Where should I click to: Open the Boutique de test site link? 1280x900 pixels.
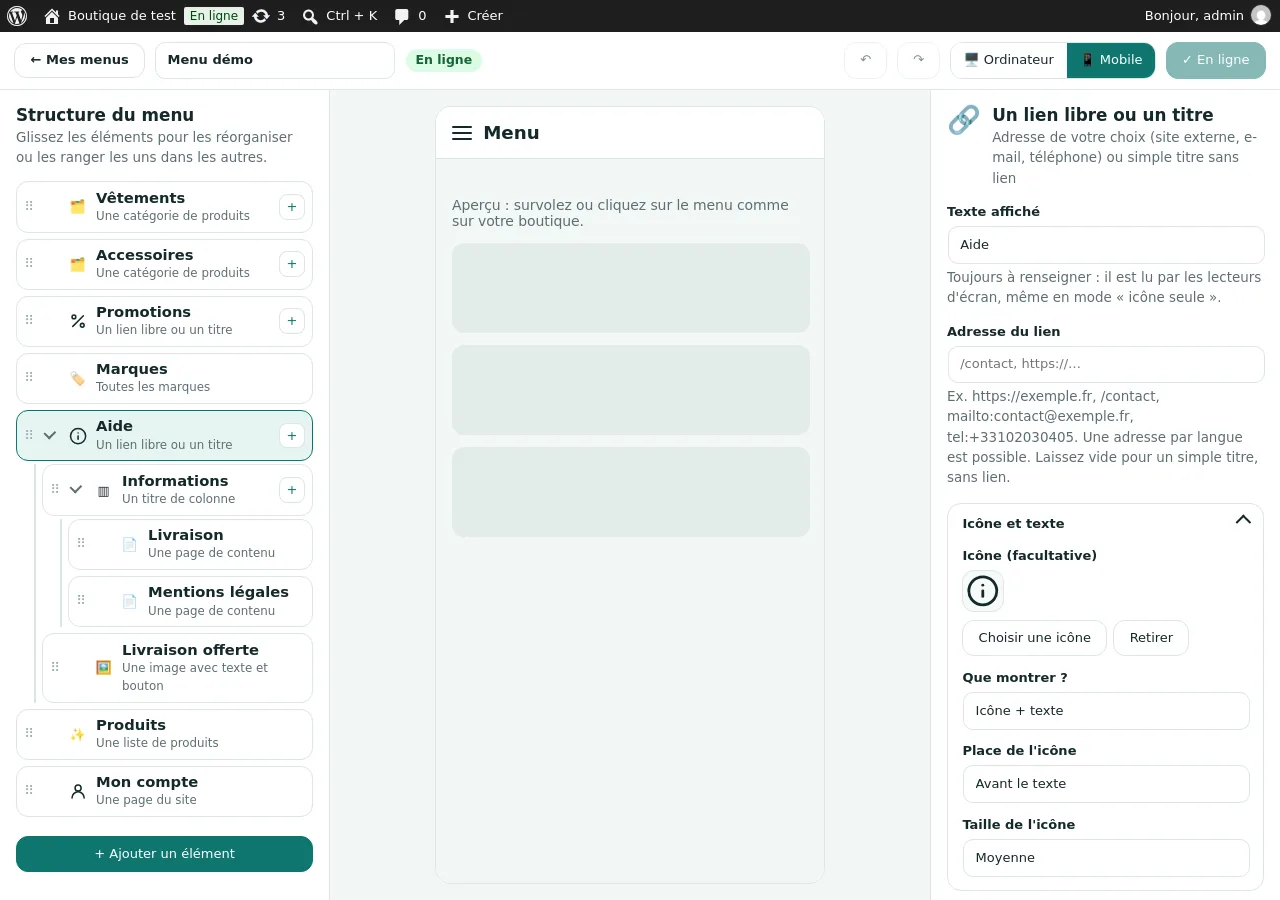pyautogui.click(x=110, y=16)
